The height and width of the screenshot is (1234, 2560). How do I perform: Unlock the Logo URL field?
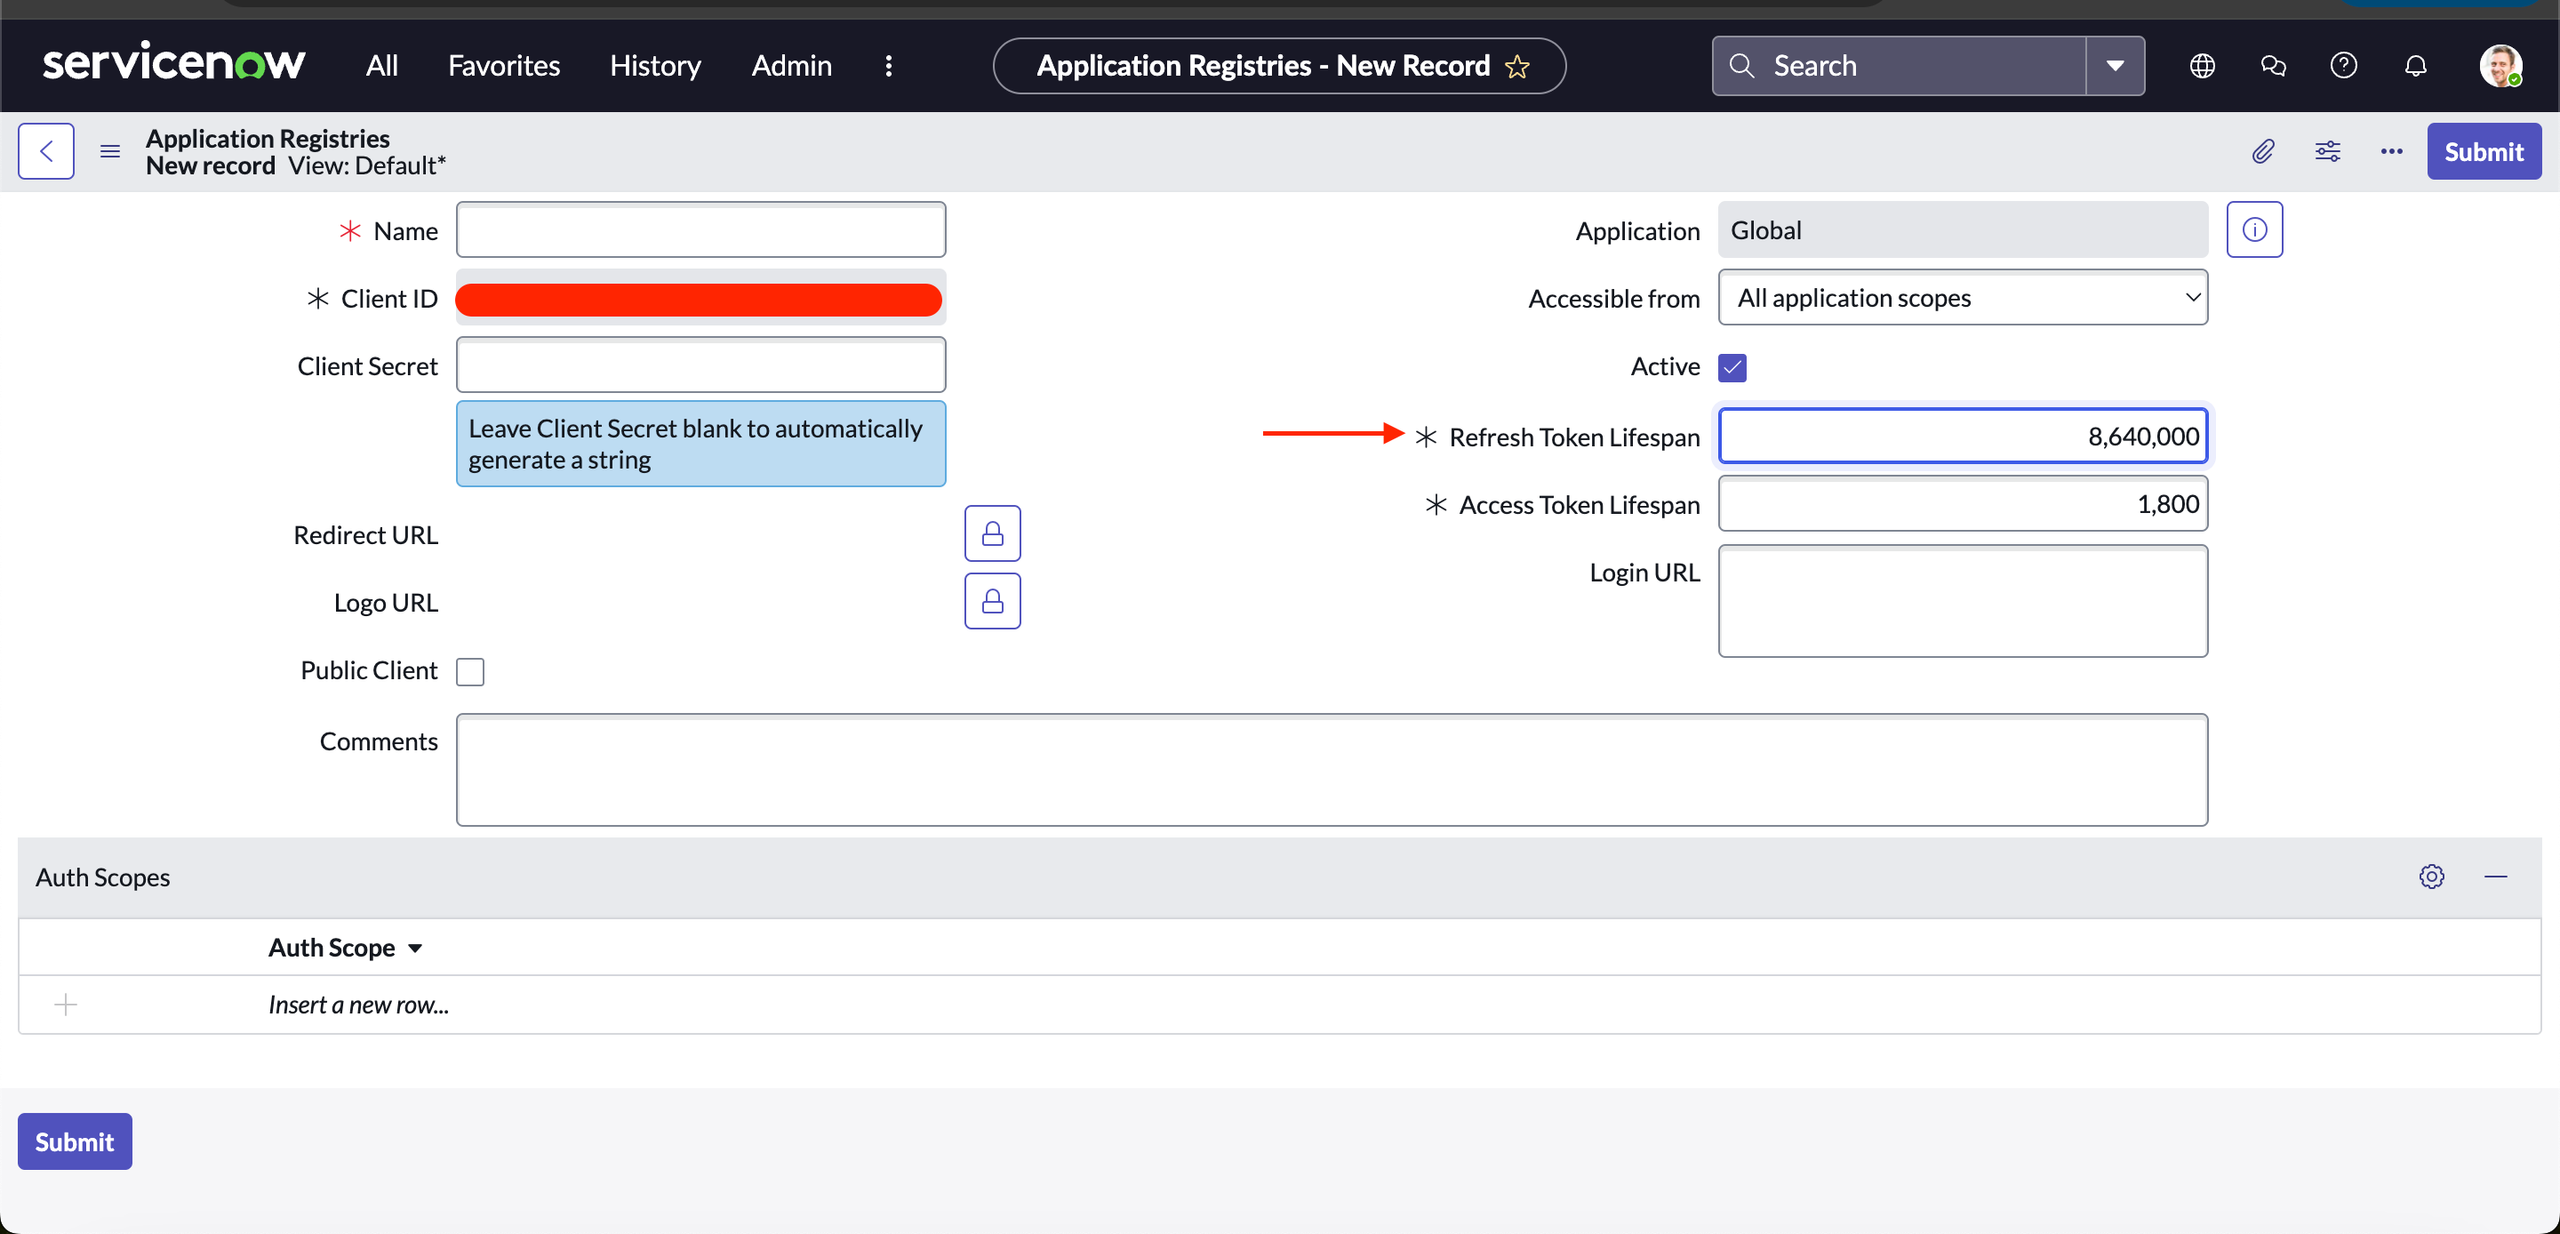coord(992,601)
